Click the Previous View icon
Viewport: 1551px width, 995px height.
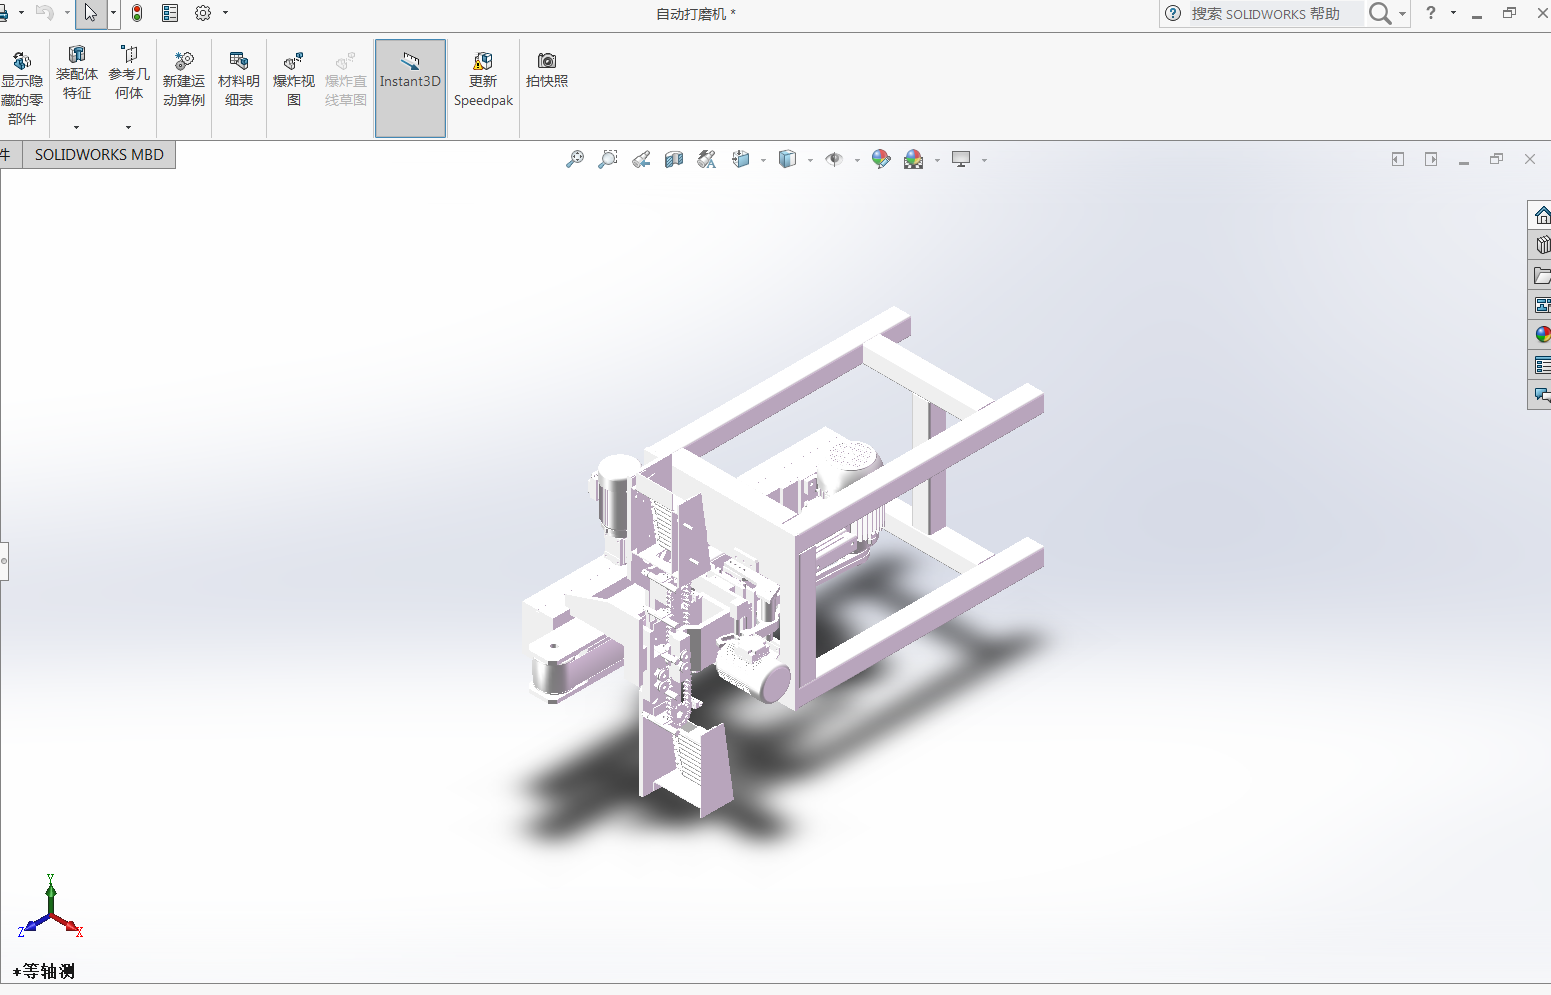641,159
